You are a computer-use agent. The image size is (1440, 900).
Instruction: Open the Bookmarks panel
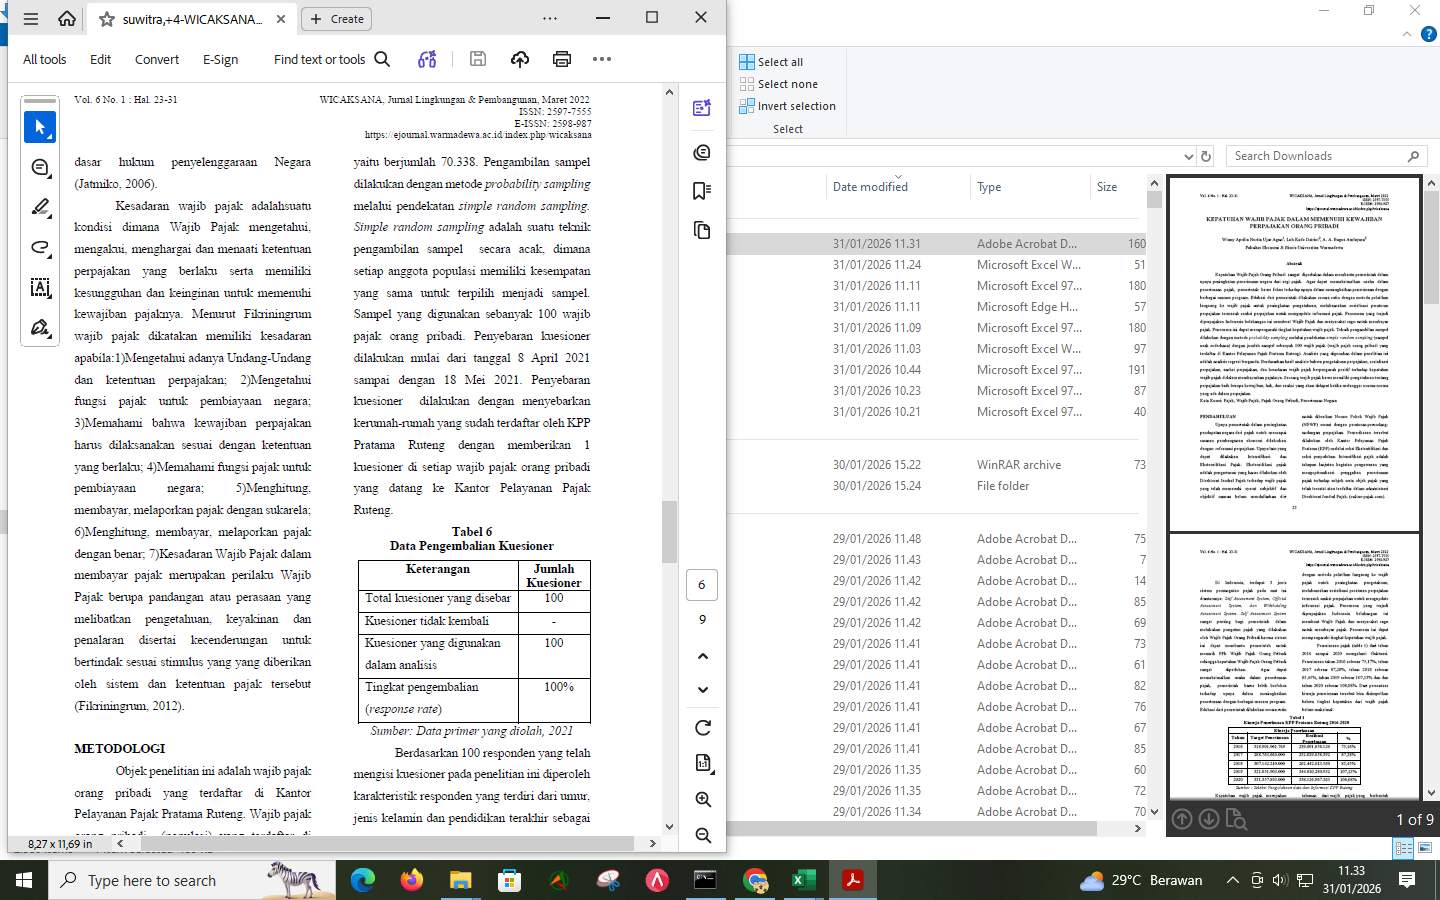pyautogui.click(x=701, y=192)
